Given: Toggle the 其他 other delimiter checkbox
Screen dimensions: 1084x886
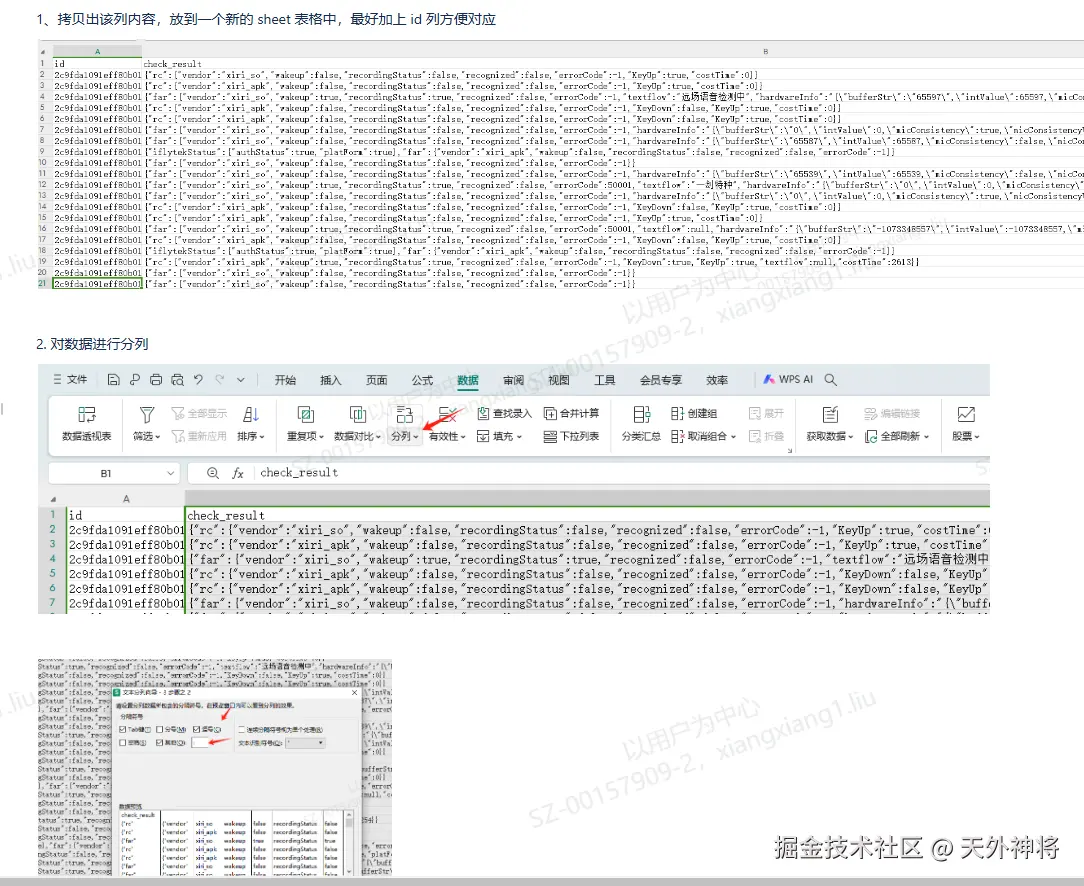Looking at the screenshot, I should (159, 742).
